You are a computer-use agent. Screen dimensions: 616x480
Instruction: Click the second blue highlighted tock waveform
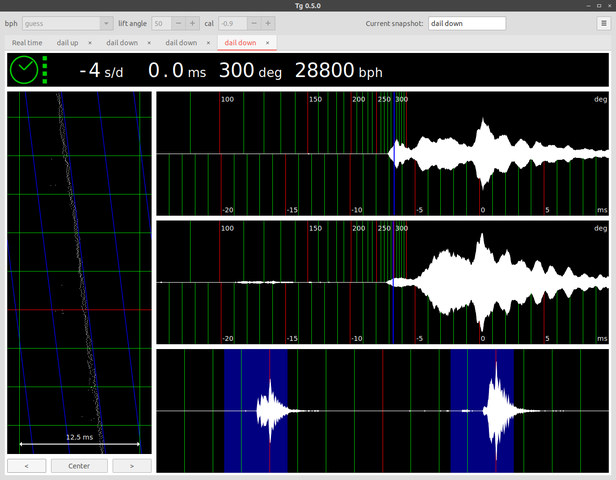482,410
